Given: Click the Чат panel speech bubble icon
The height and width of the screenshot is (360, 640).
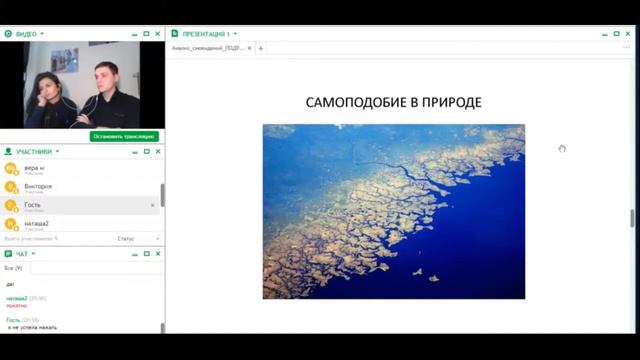Looking at the screenshot, I should click(x=8, y=254).
